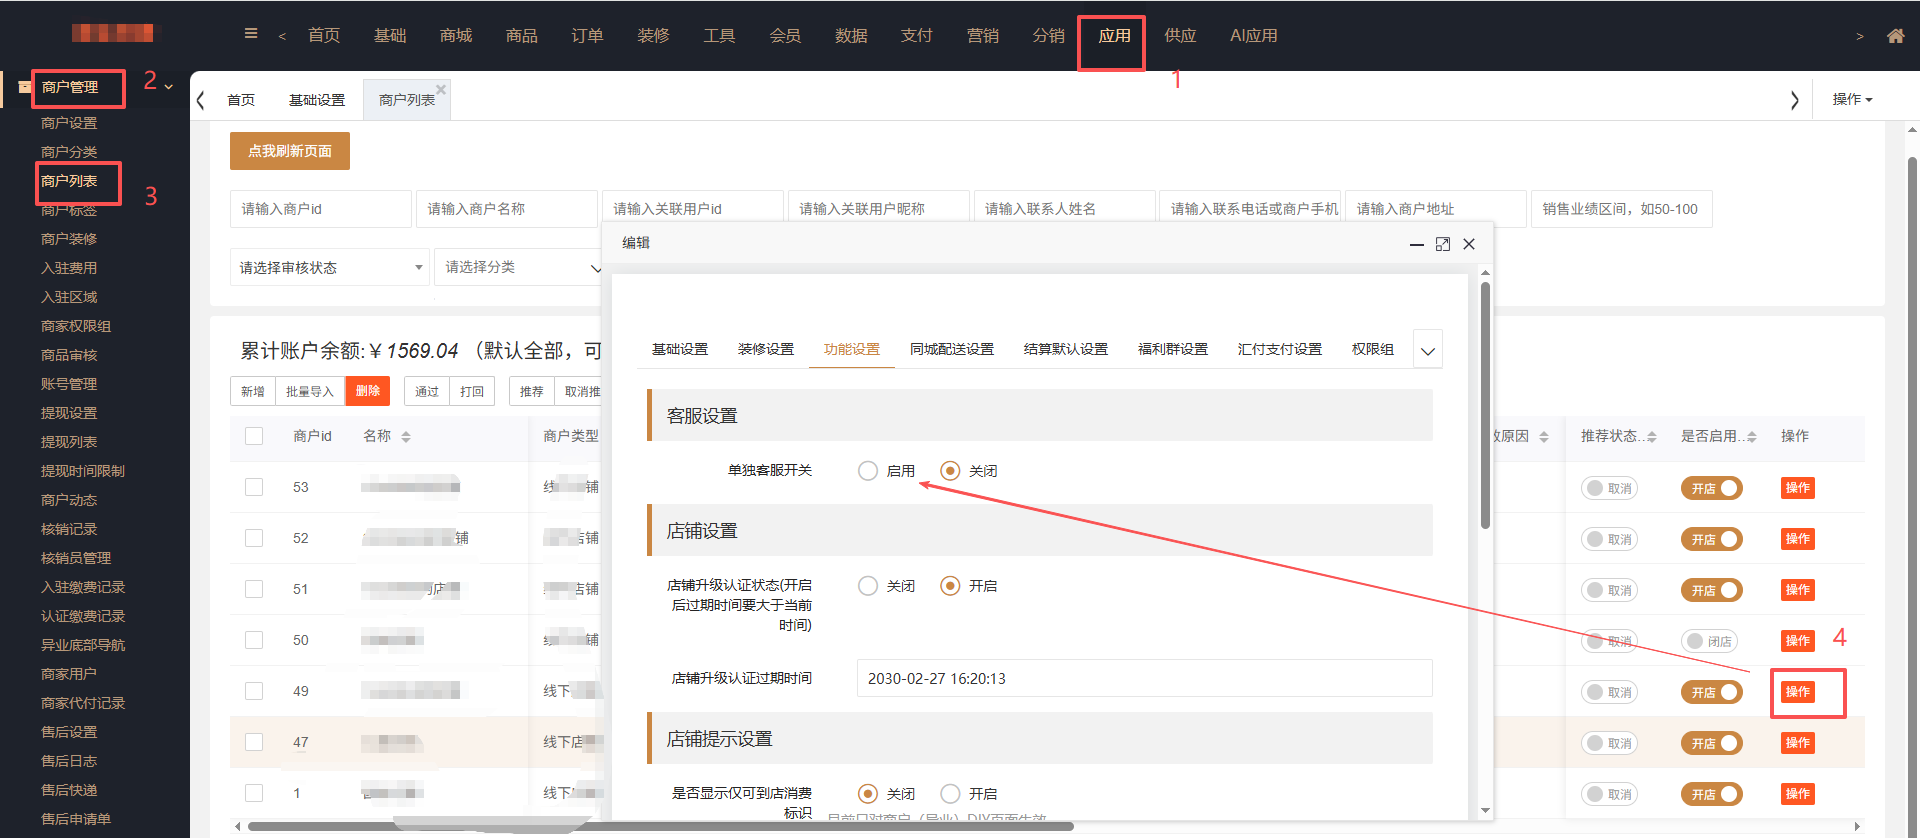
Task: Check the checkbox for merchant row 52
Action: tap(254, 538)
